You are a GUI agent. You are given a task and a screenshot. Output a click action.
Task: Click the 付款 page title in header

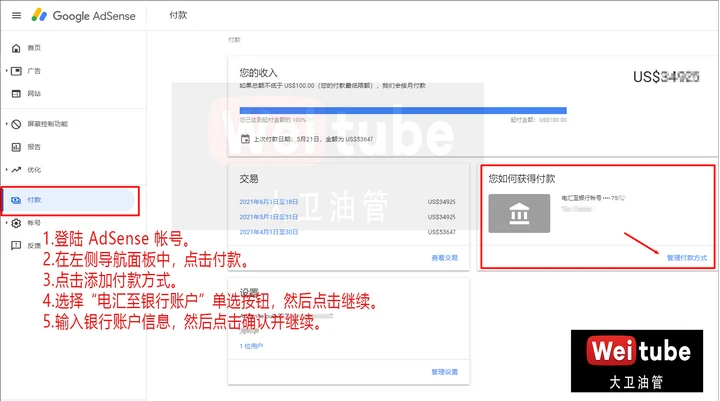(178, 15)
